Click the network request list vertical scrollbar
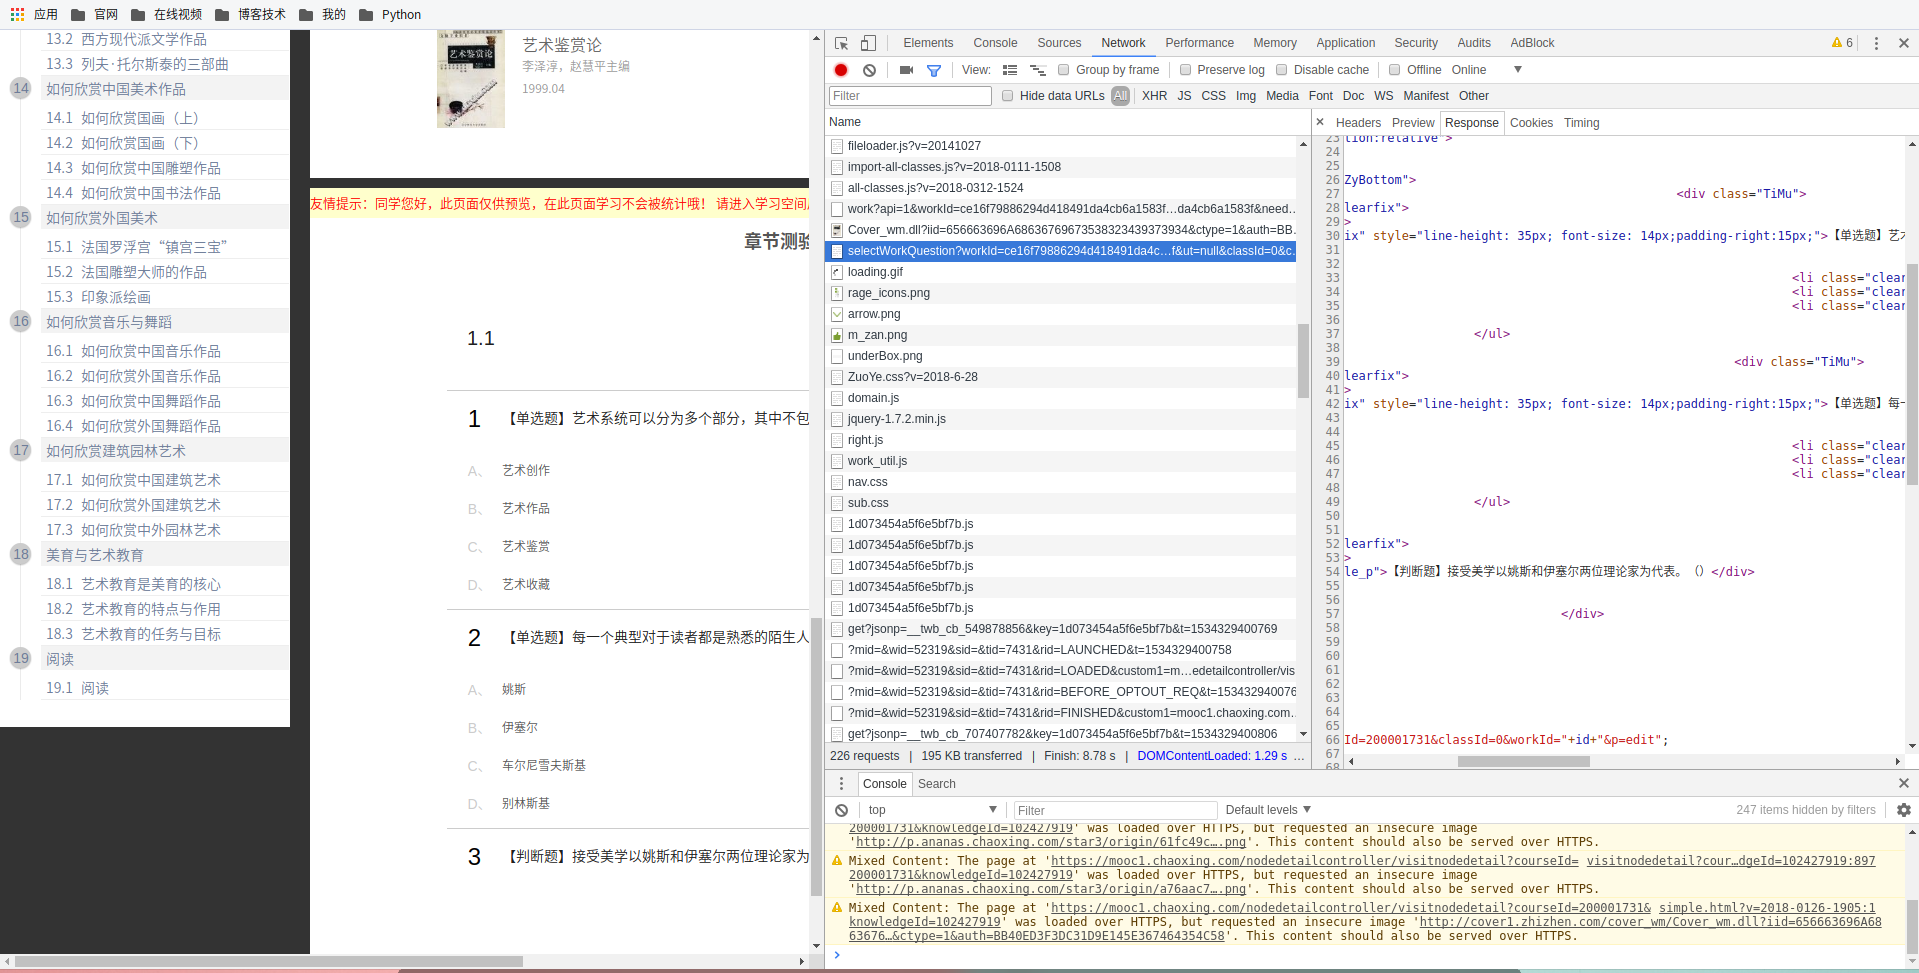The width and height of the screenshot is (1919, 973). pyautogui.click(x=1303, y=360)
